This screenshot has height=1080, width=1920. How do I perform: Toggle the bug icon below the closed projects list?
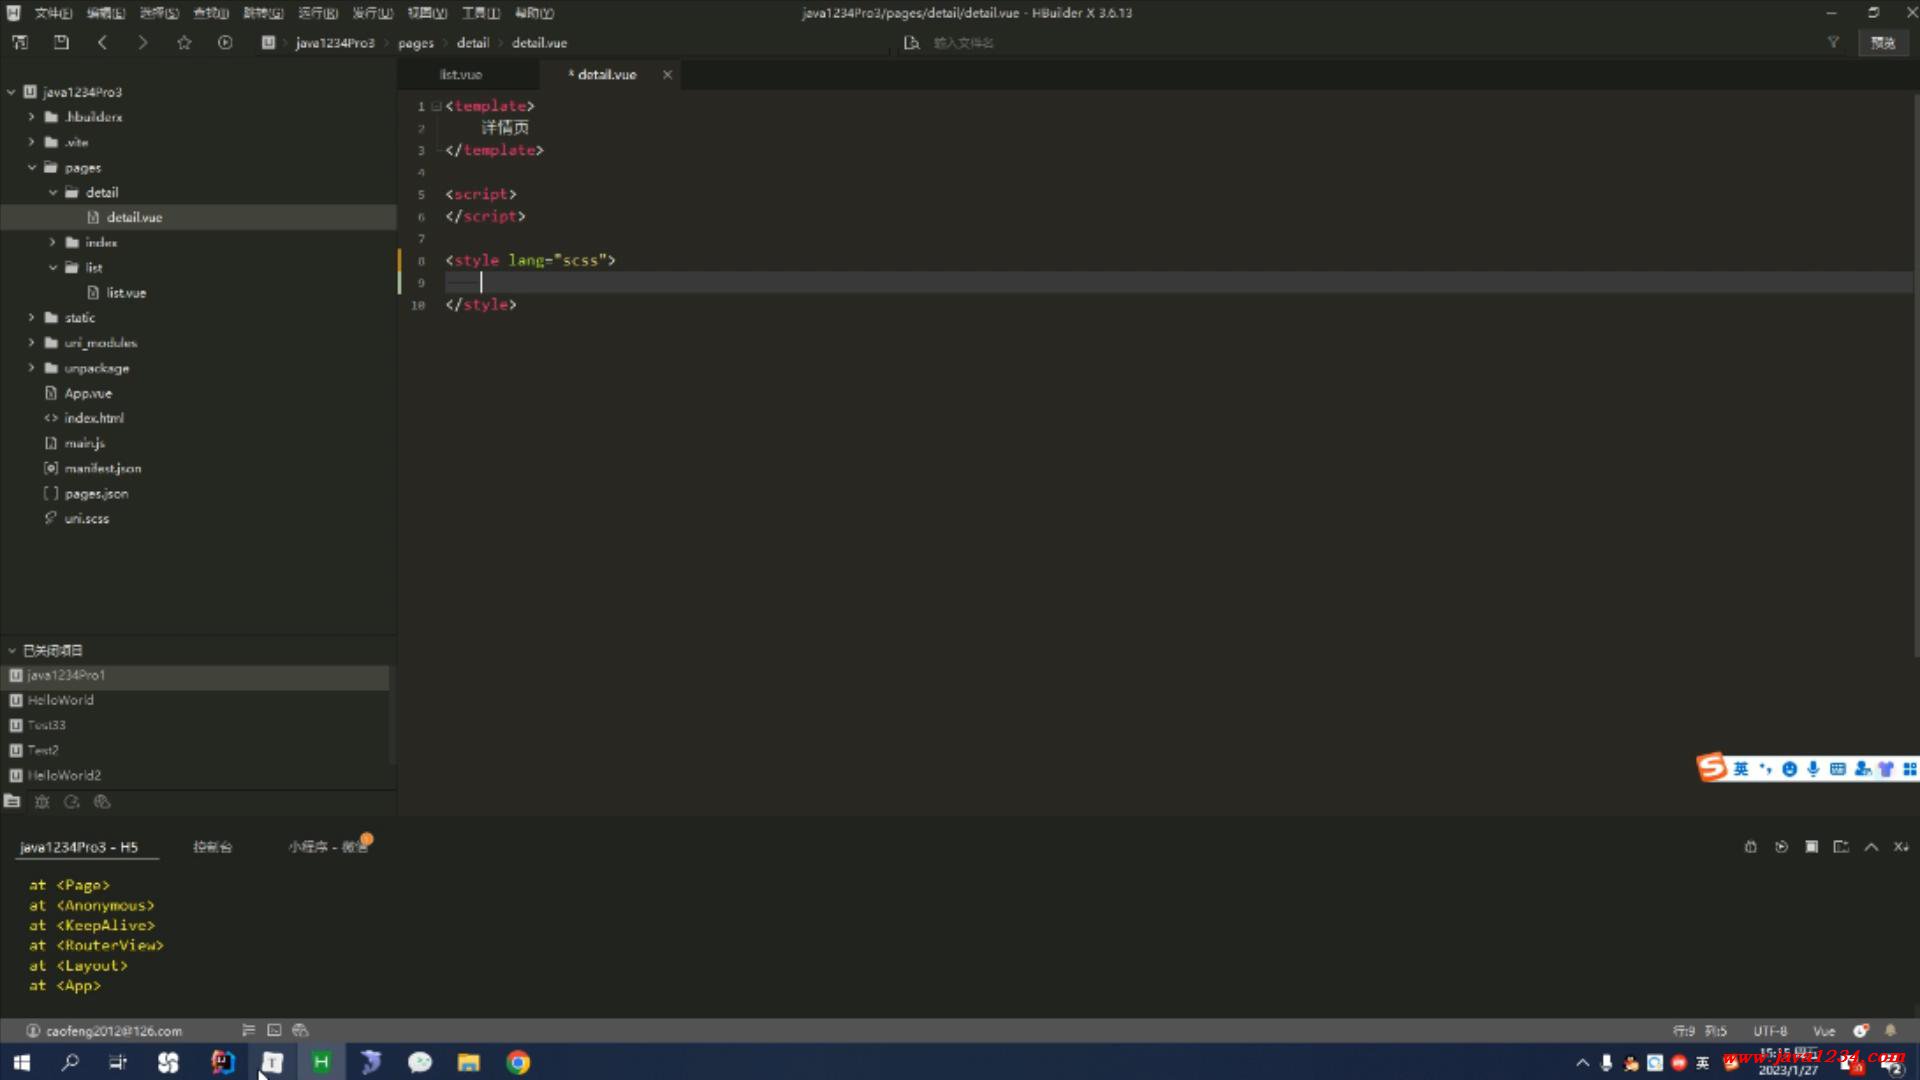tap(42, 802)
